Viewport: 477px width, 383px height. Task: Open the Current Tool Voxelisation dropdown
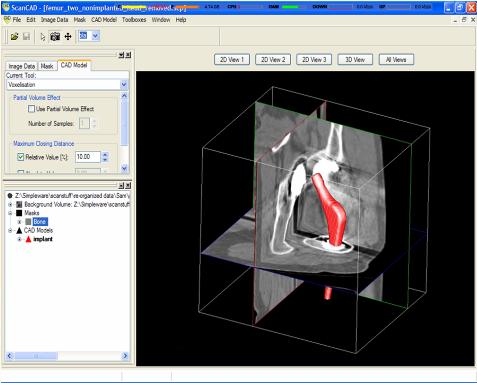[124, 85]
